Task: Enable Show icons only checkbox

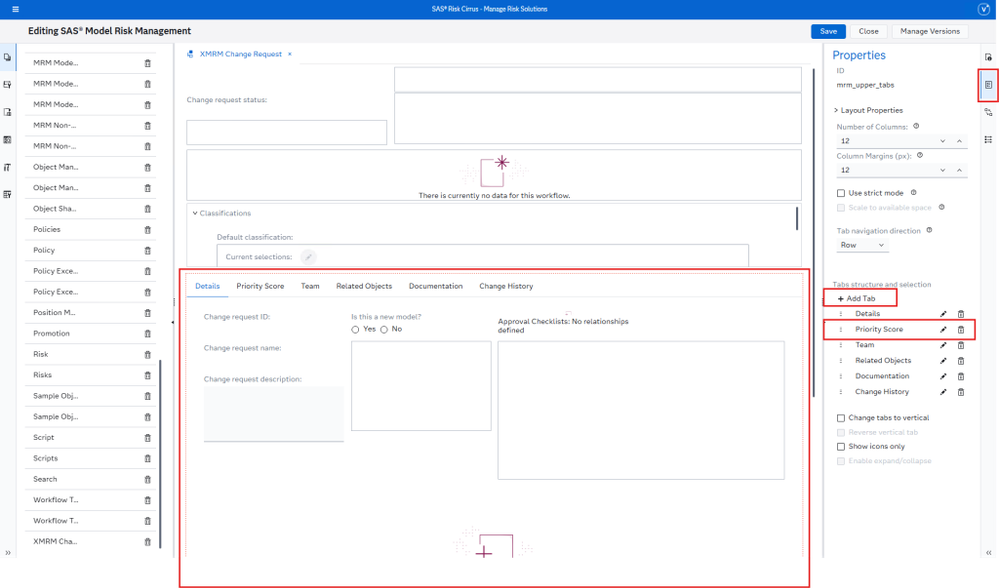Action: coord(840,447)
